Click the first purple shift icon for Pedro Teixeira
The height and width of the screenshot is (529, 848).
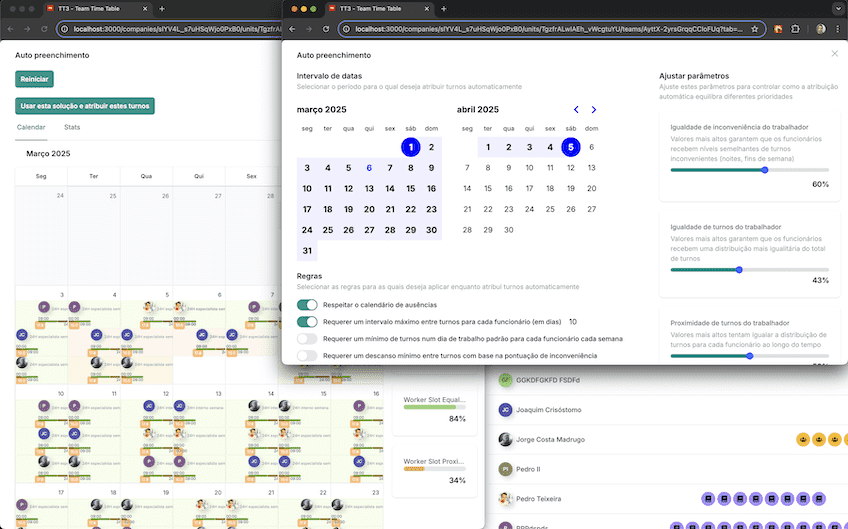(x=707, y=498)
